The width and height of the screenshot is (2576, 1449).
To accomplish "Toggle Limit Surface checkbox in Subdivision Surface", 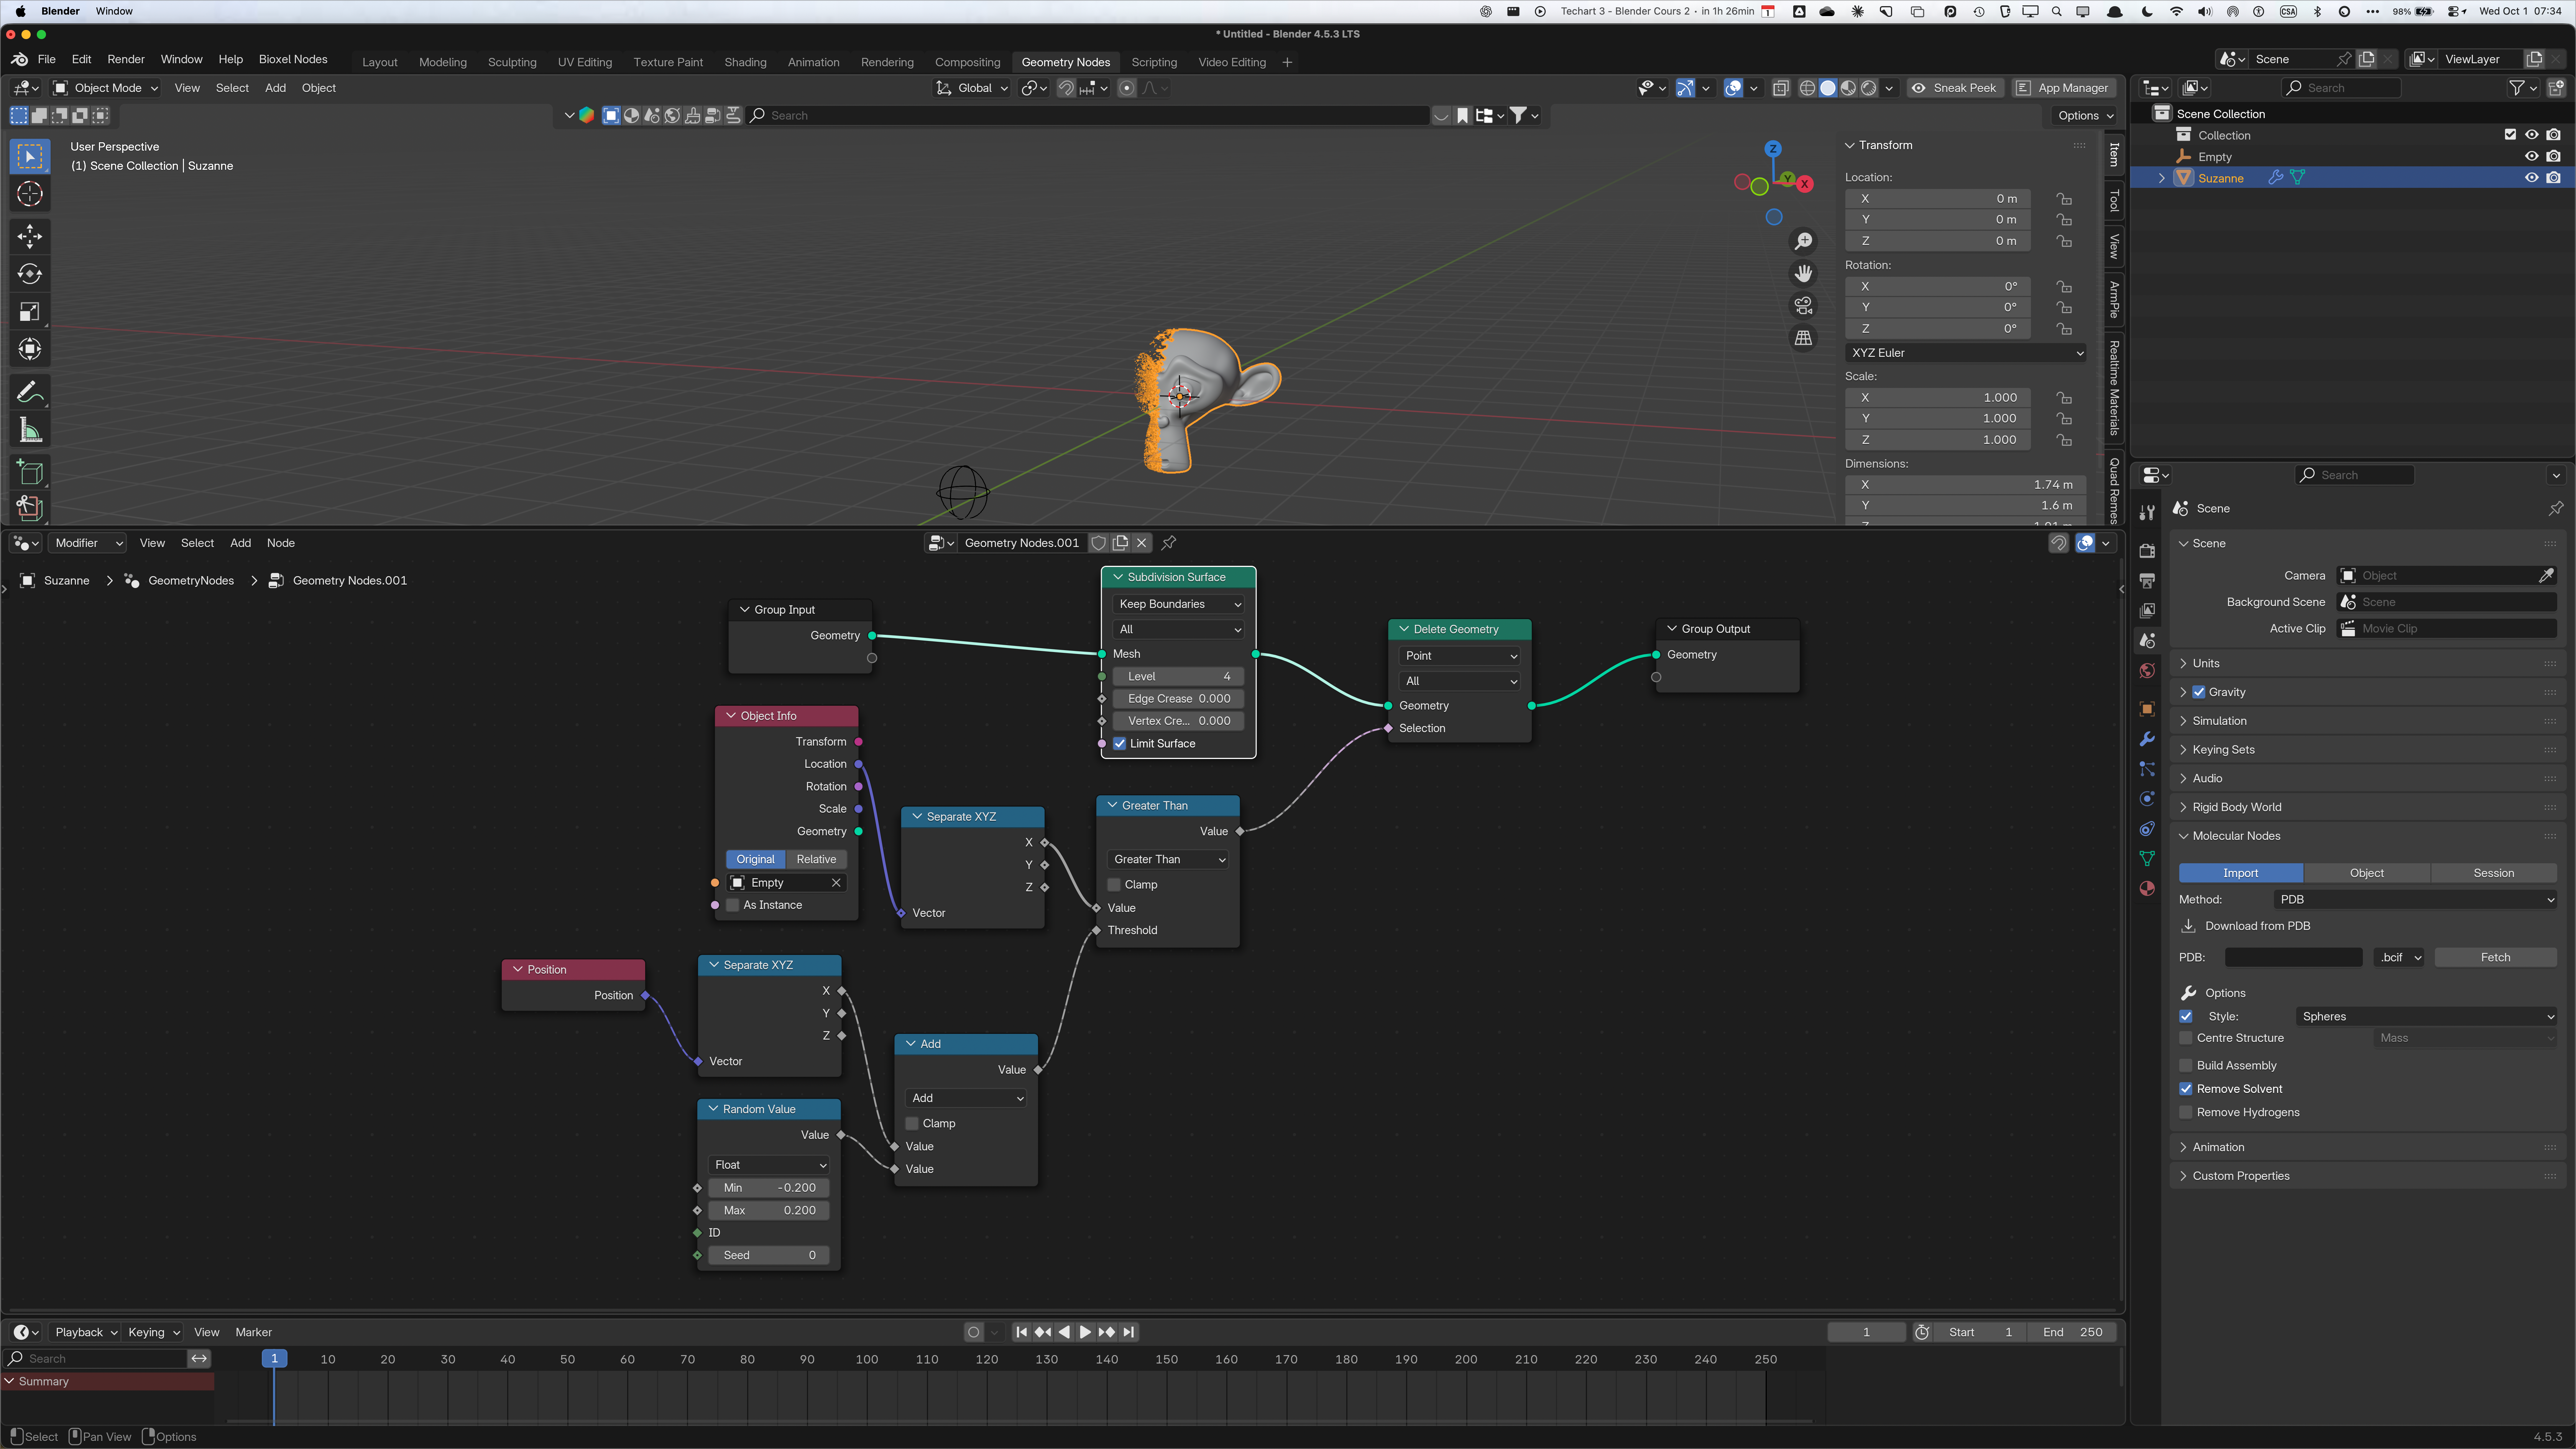I will pyautogui.click(x=1120, y=744).
